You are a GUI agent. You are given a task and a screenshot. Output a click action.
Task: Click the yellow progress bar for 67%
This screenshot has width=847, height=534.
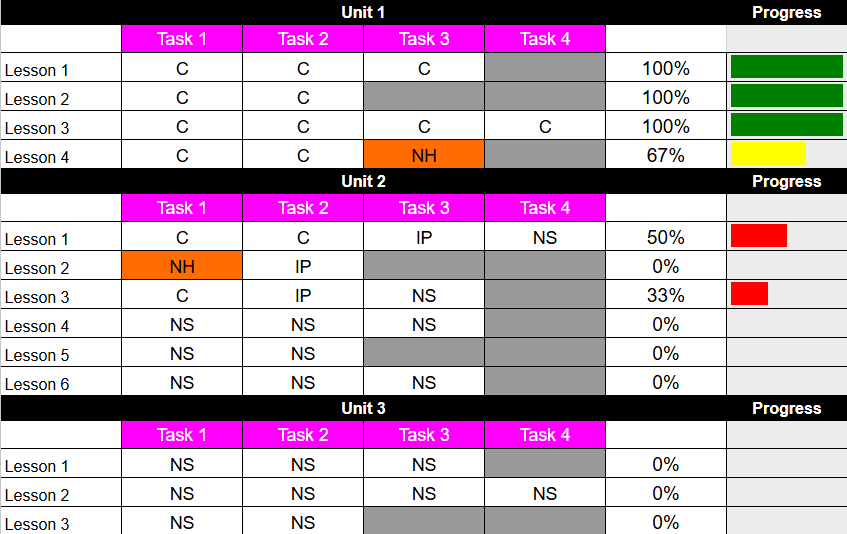768,154
